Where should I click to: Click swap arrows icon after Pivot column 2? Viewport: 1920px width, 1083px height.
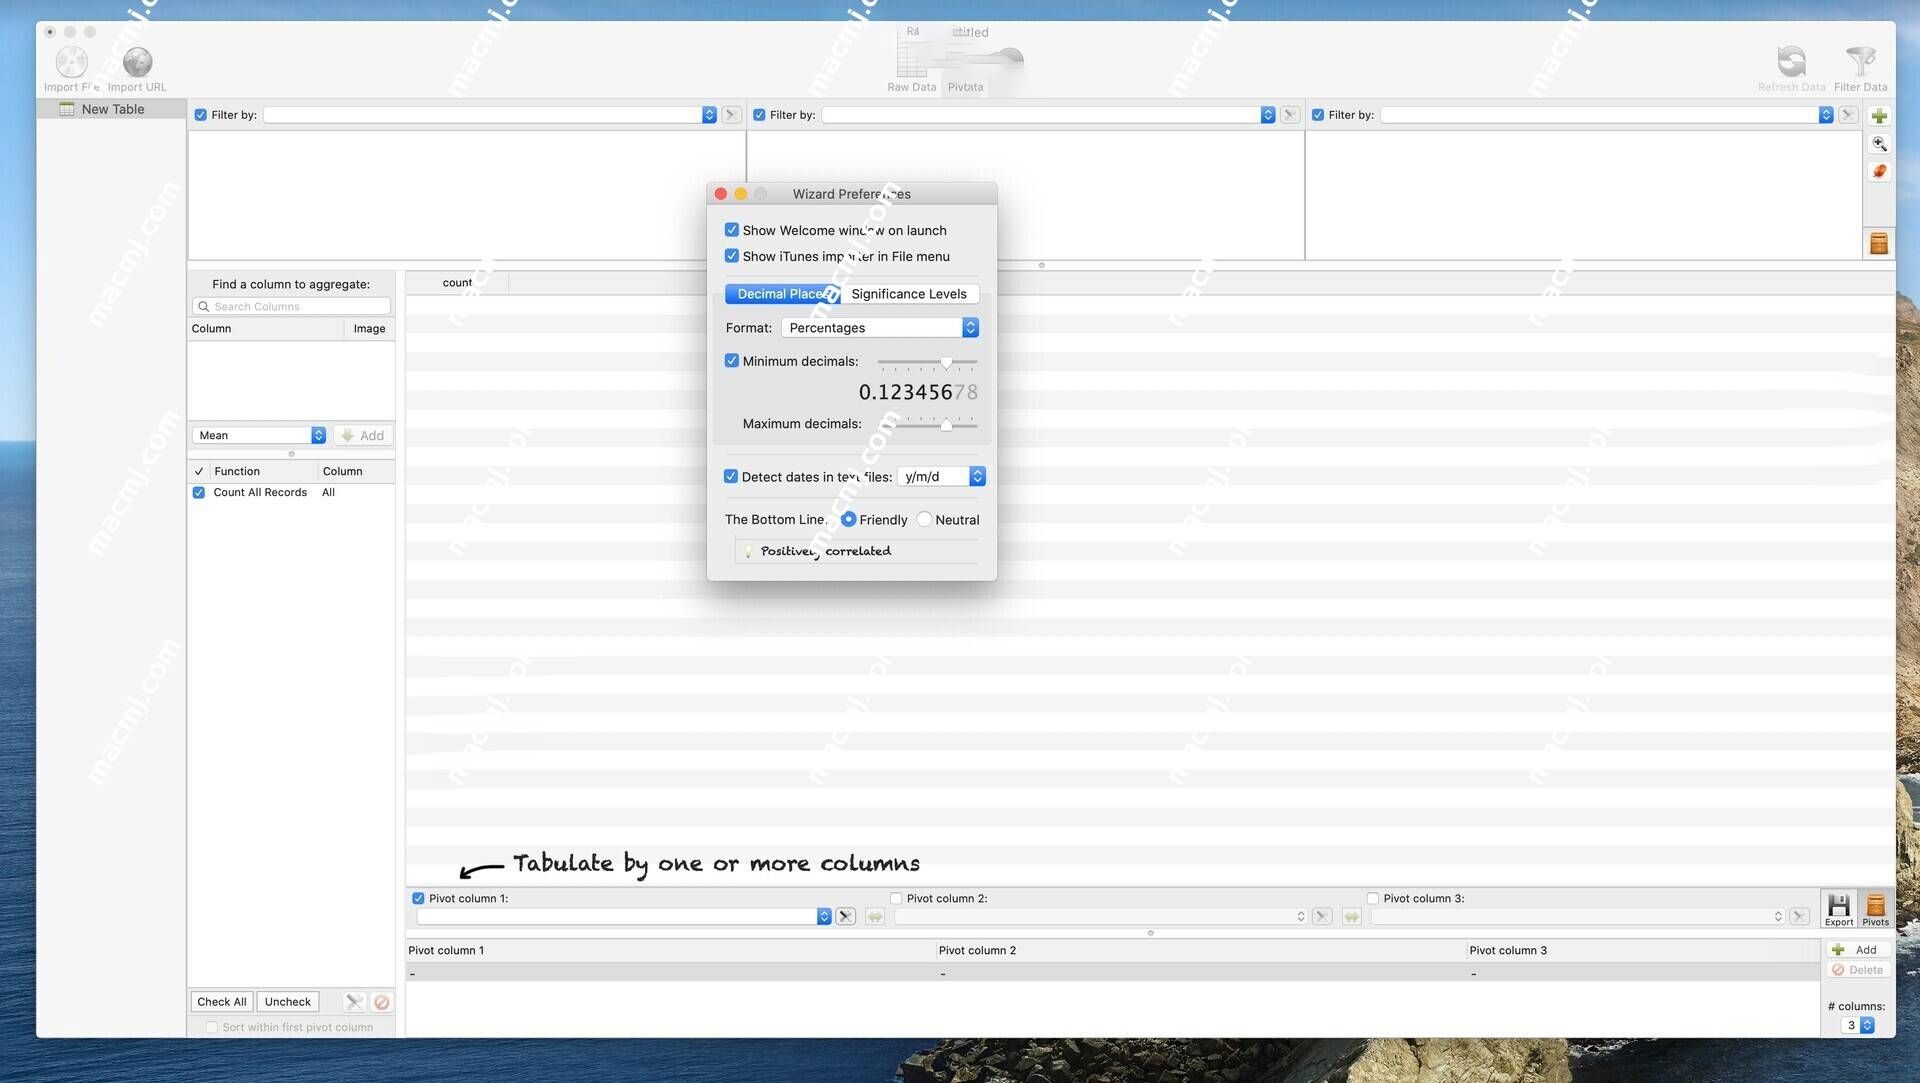point(1352,916)
